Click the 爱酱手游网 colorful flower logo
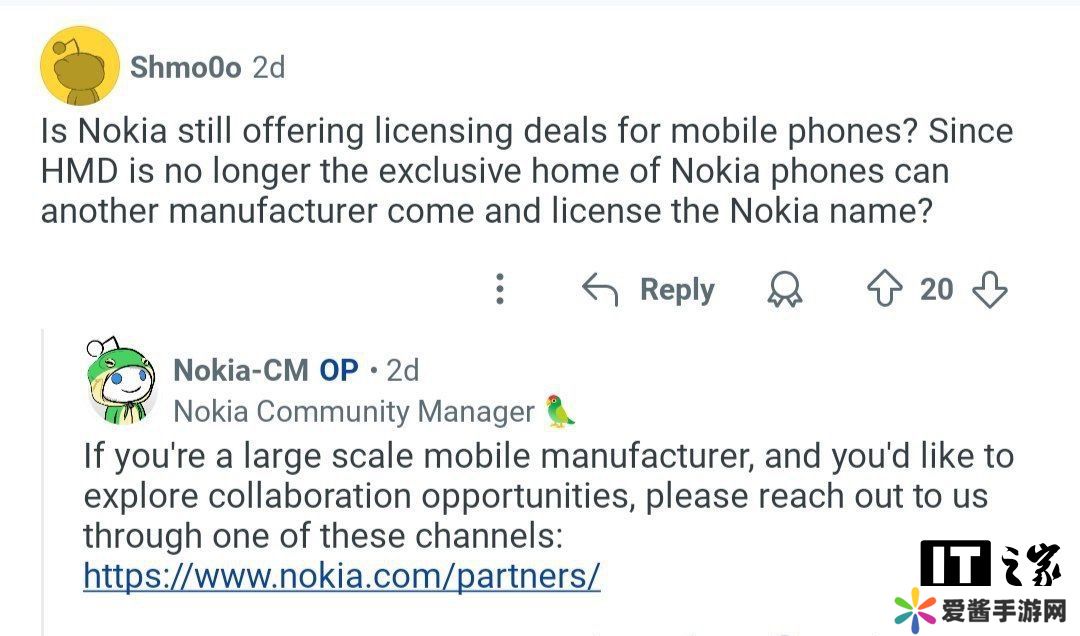This screenshot has width=1080, height=636. (x=914, y=610)
